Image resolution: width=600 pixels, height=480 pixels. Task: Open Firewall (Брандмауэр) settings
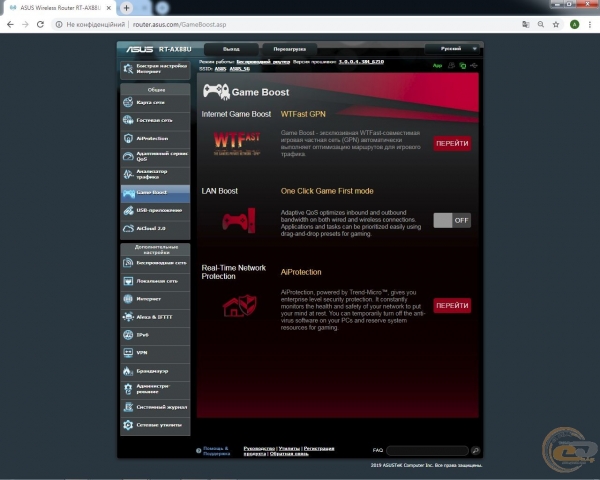click(x=155, y=371)
